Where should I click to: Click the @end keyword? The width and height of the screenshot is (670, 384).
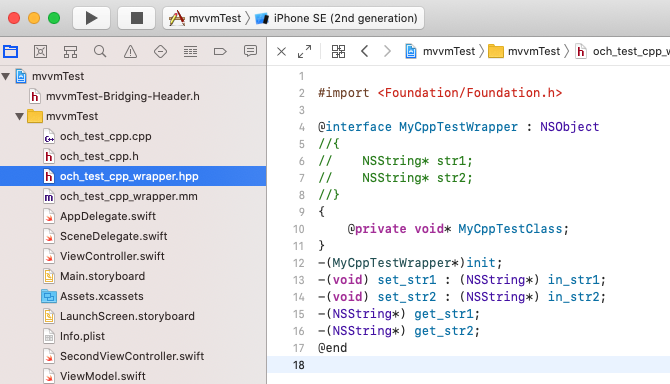tap(332, 348)
